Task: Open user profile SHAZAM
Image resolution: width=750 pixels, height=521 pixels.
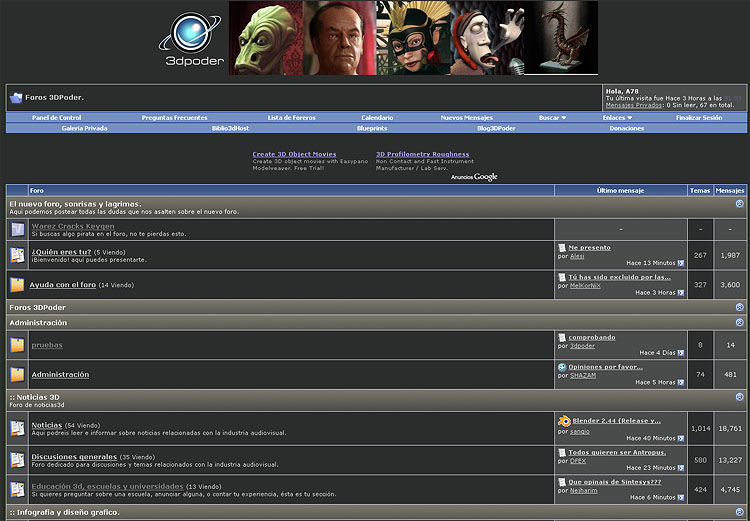Action: (x=583, y=376)
